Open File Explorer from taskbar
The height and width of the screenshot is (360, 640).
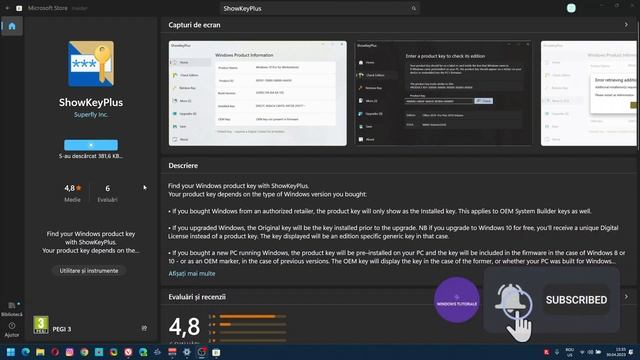click(x=40, y=352)
